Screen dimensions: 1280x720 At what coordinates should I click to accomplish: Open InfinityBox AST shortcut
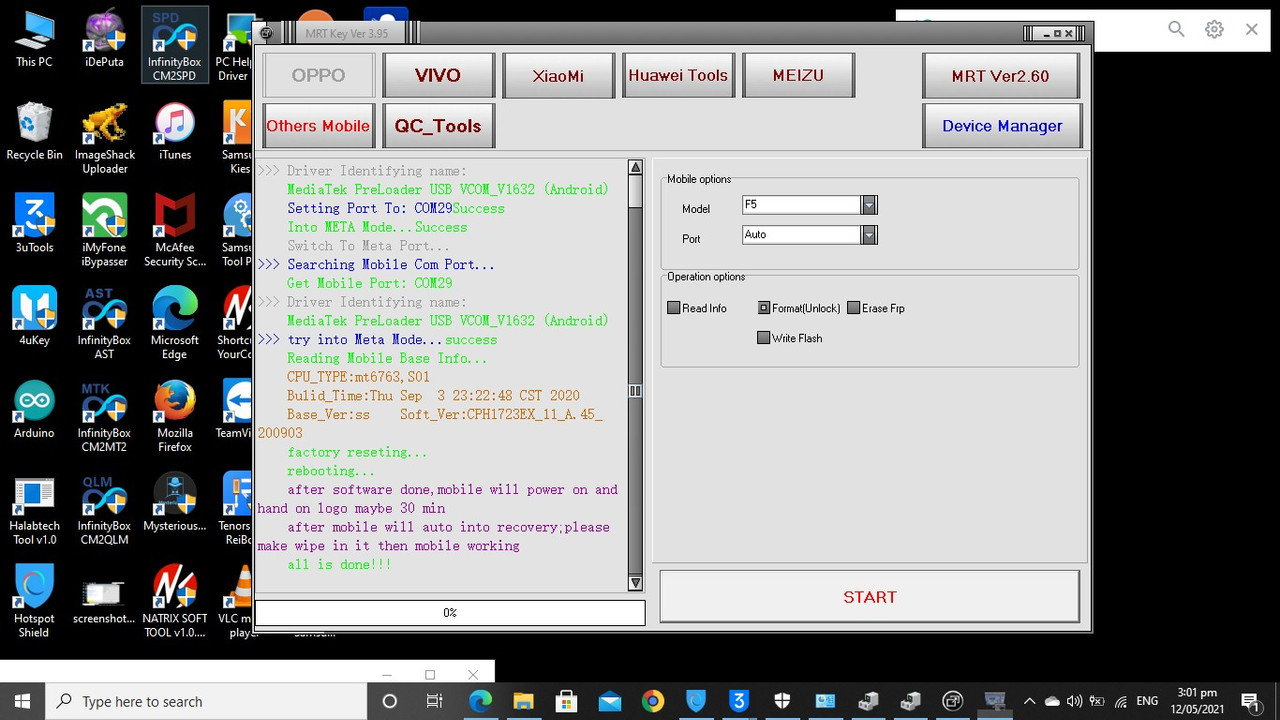[104, 323]
